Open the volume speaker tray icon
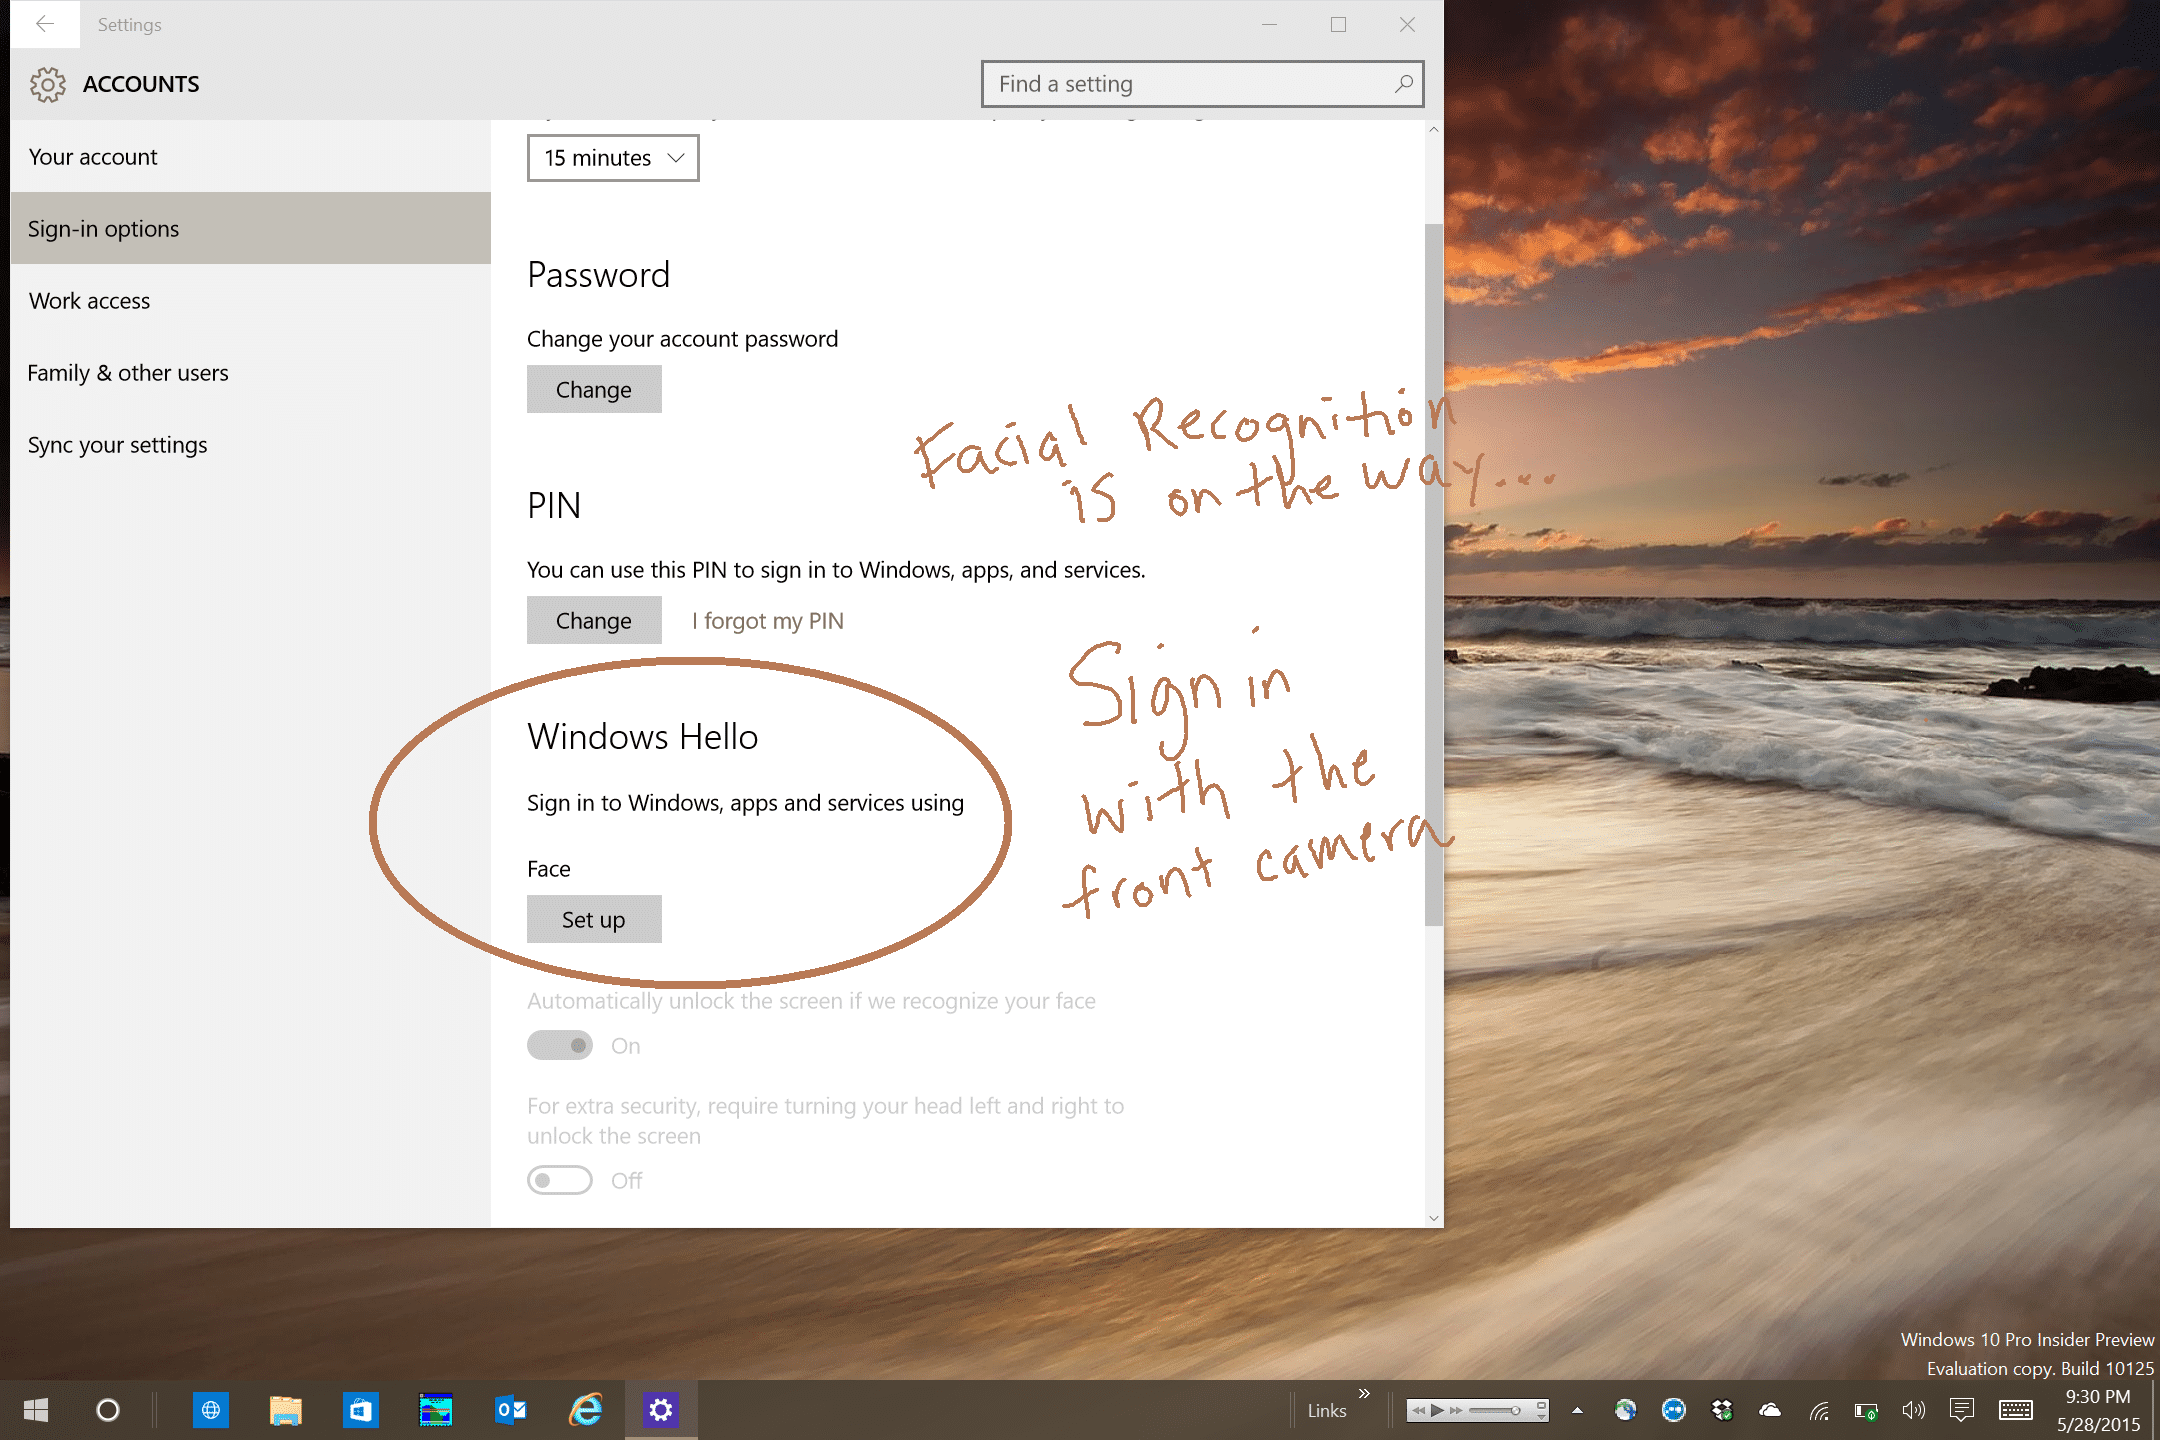This screenshot has height=1440, width=2160. 1913,1410
